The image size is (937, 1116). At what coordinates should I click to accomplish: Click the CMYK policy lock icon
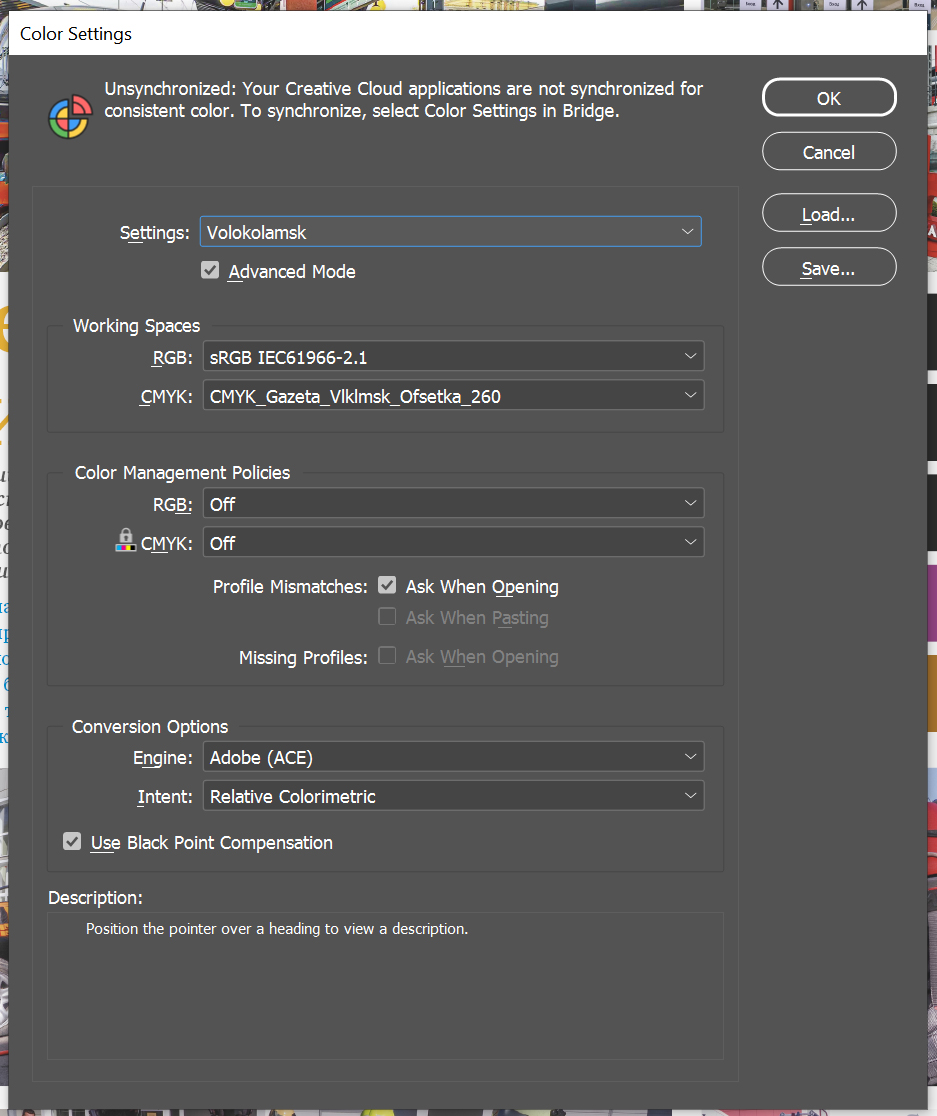pyautogui.click(x=125, y=540)
